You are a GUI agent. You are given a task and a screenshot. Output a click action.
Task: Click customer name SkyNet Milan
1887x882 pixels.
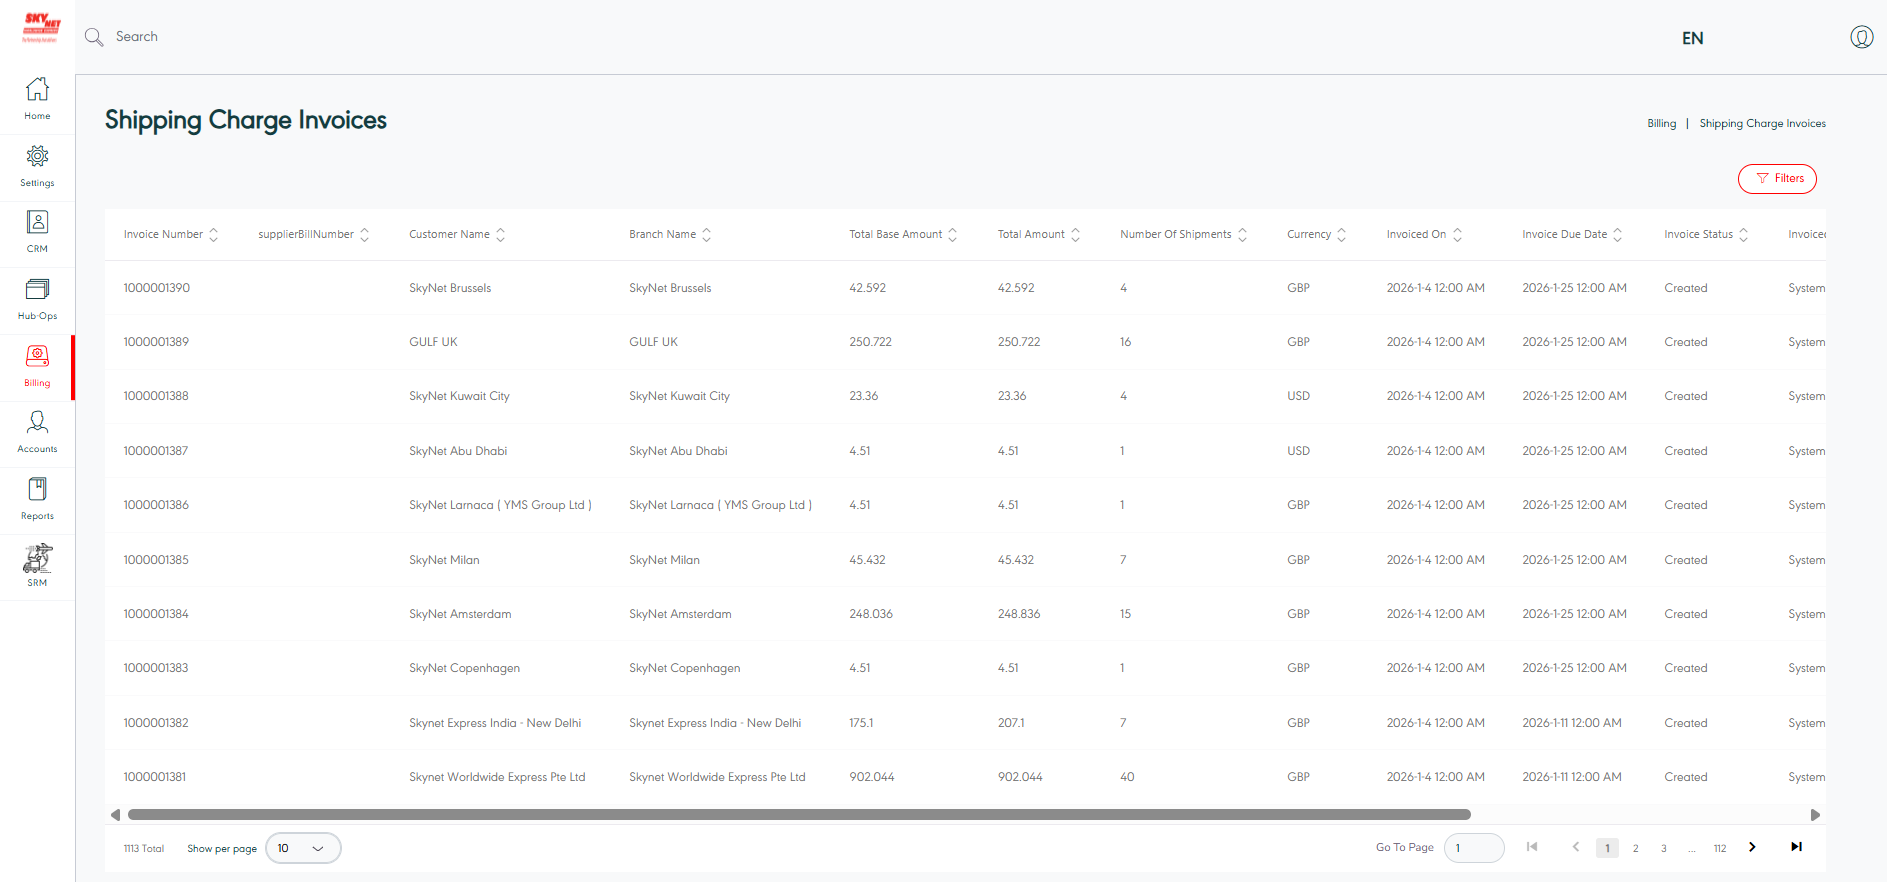(x=444, y=560)
